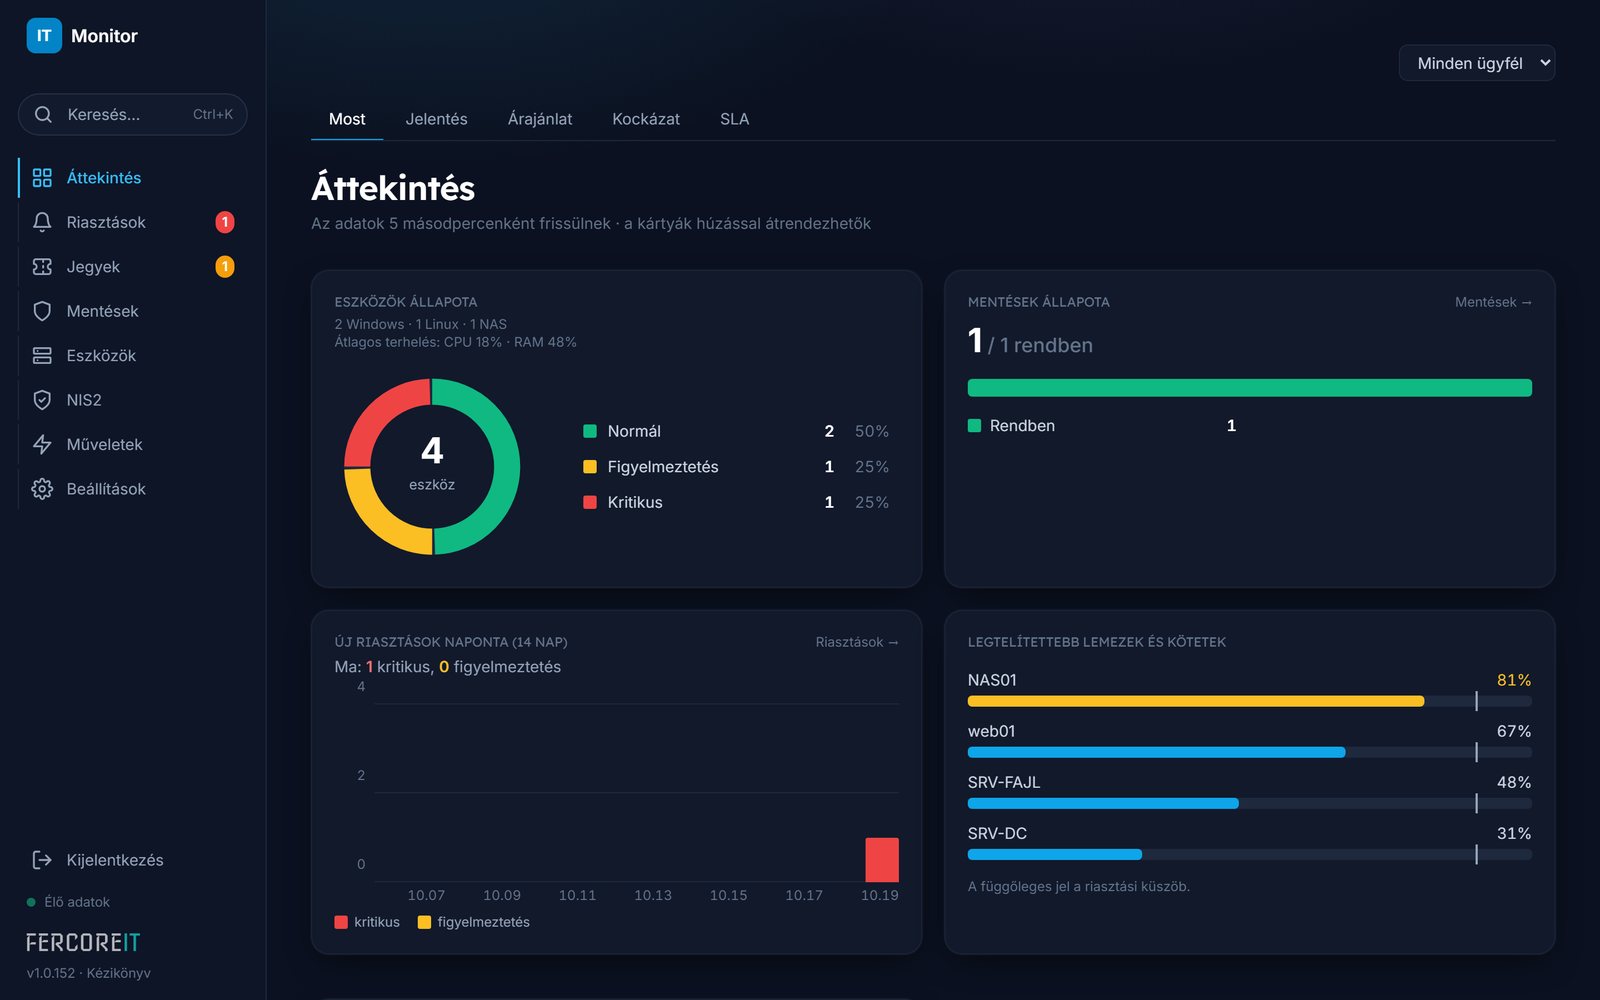
Task: Select Áttekintés in the sidebar
Action: (x=133, y=178)
